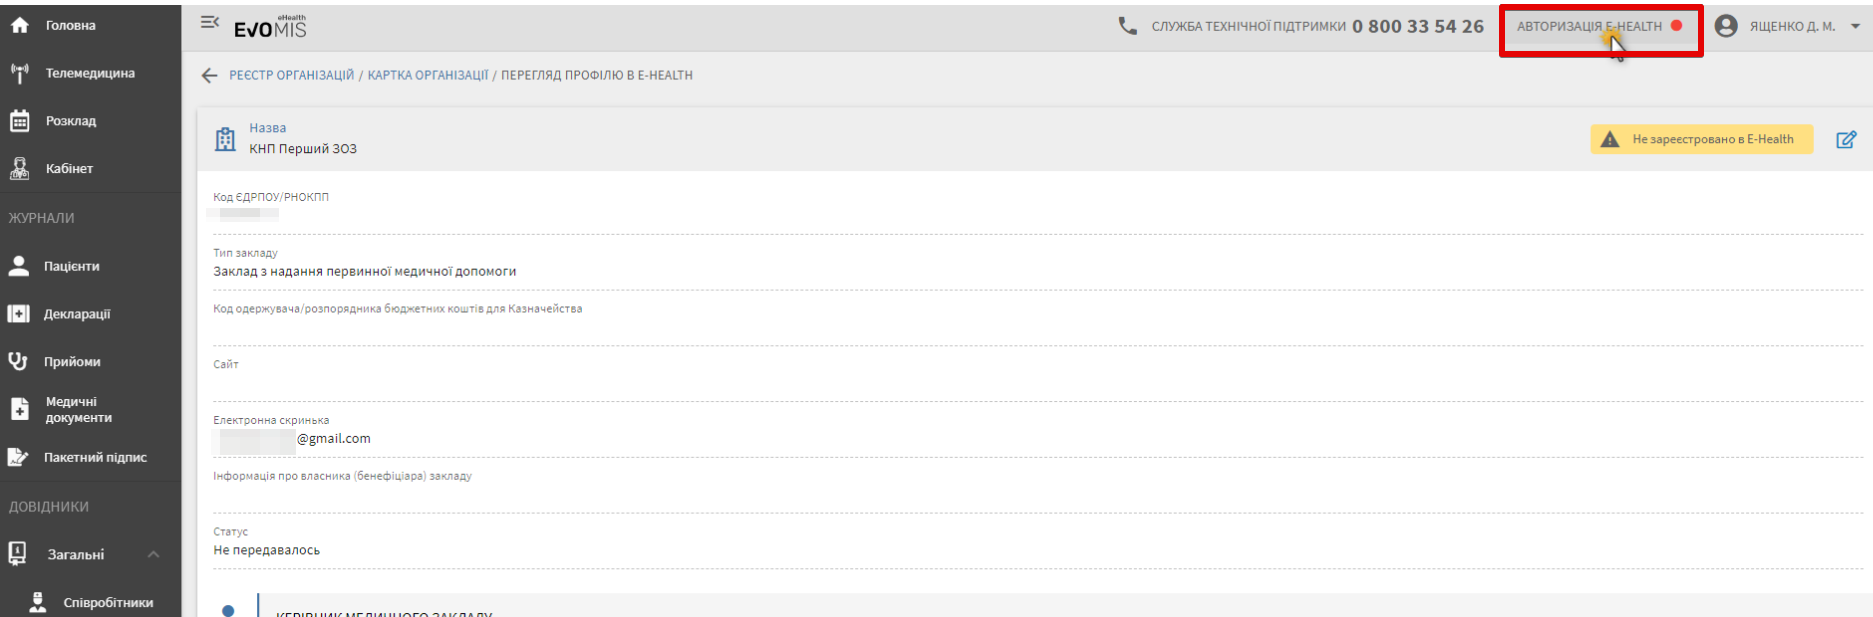The width and height of the screenshot is (1873, 617).
Task: Click the Не зареєстровано в E-Health badge
Action: click(x=1701, y=140)
